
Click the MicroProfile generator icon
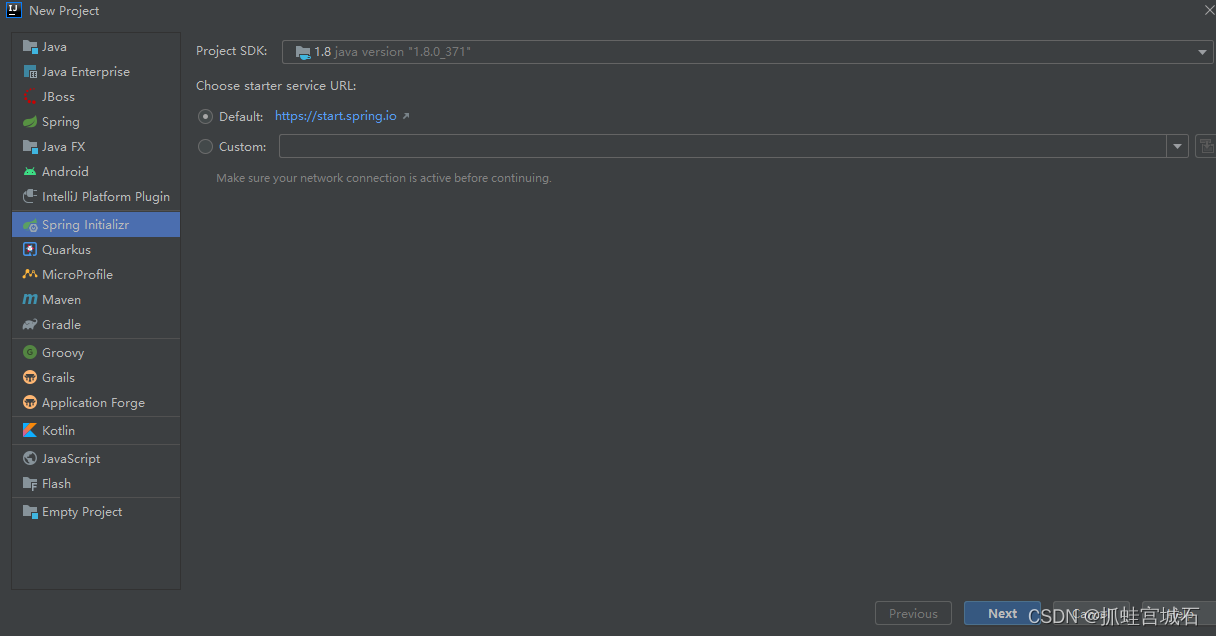click(x=31, y=274)
